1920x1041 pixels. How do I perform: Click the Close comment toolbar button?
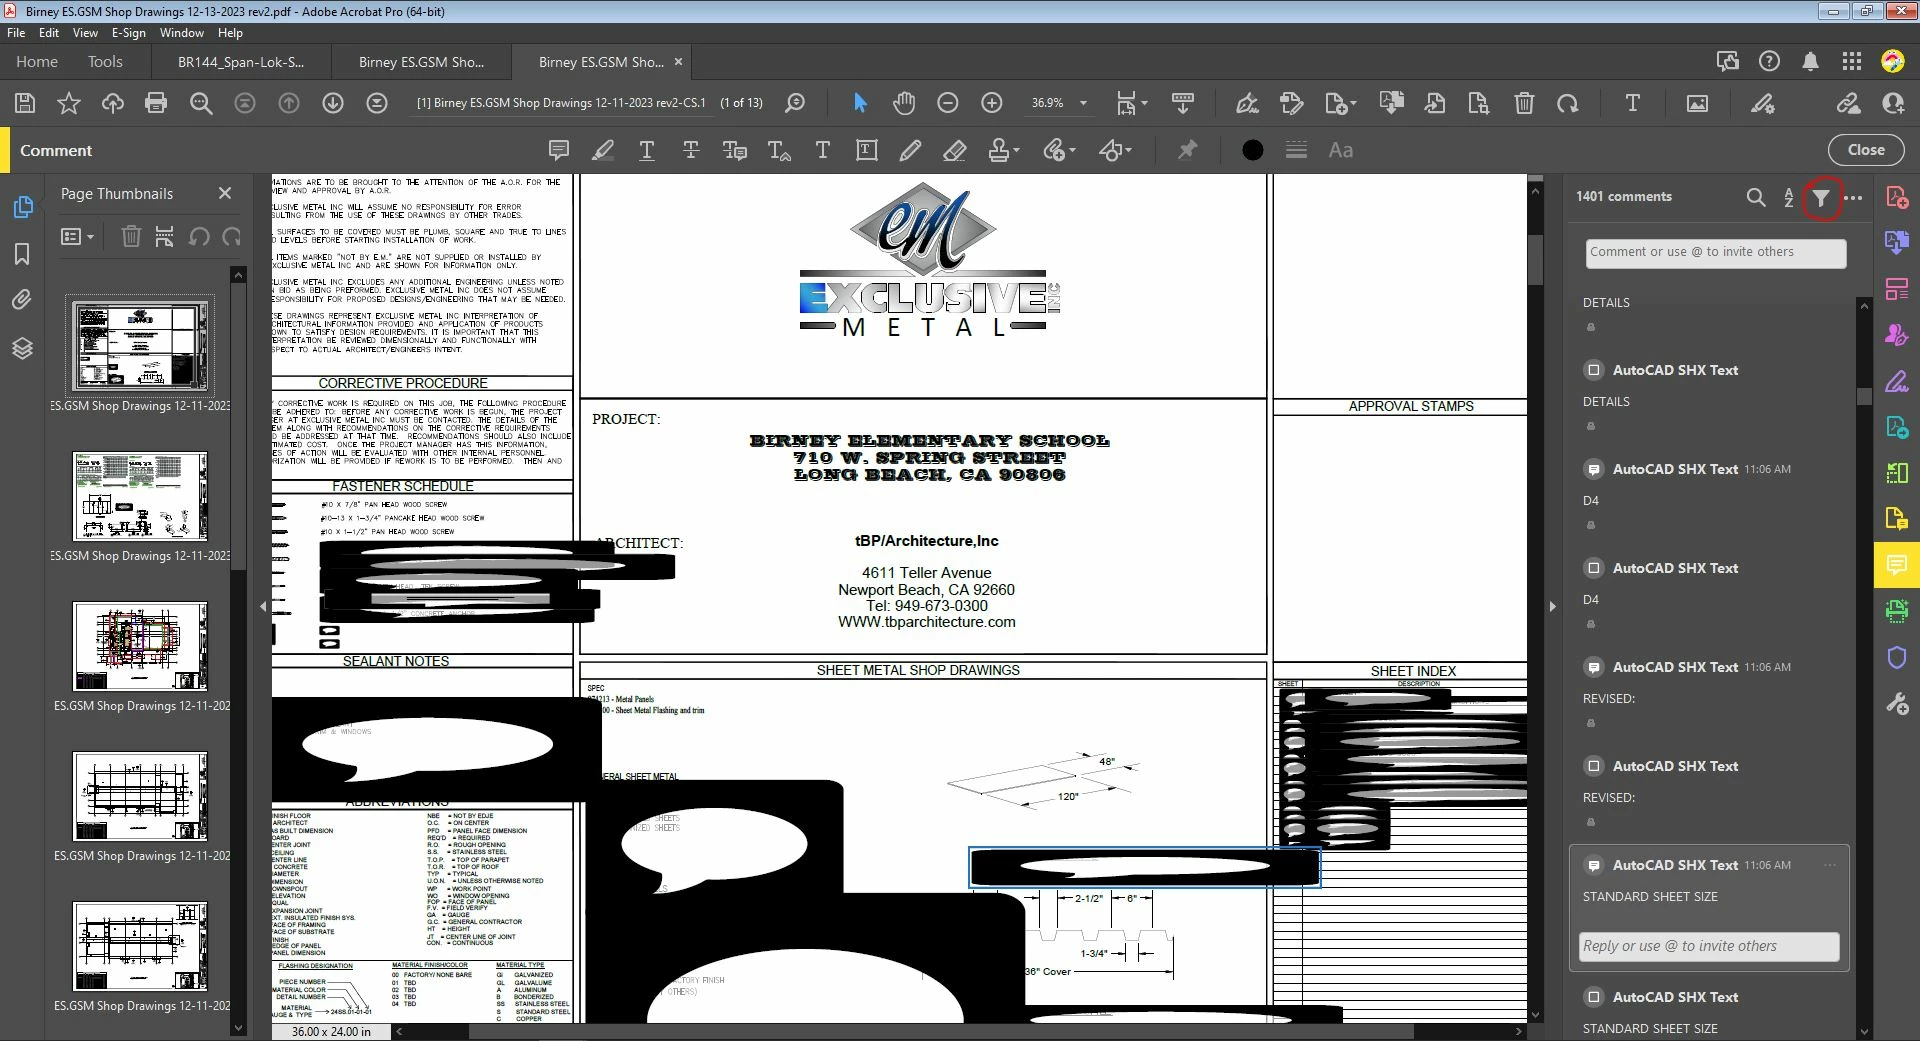pos(1866,150)
